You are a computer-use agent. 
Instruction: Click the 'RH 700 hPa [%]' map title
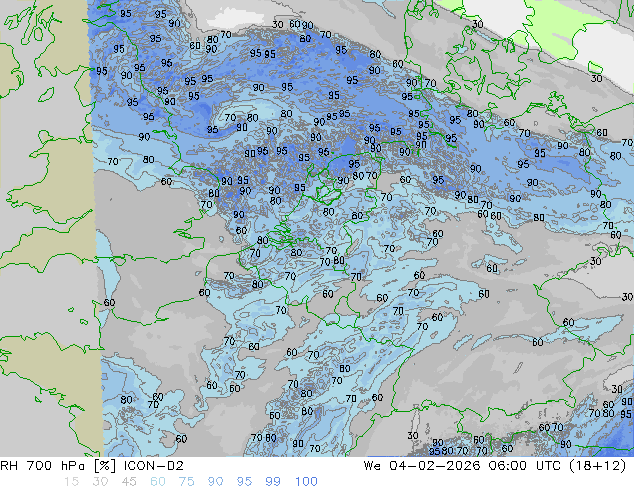coord(59,466)
